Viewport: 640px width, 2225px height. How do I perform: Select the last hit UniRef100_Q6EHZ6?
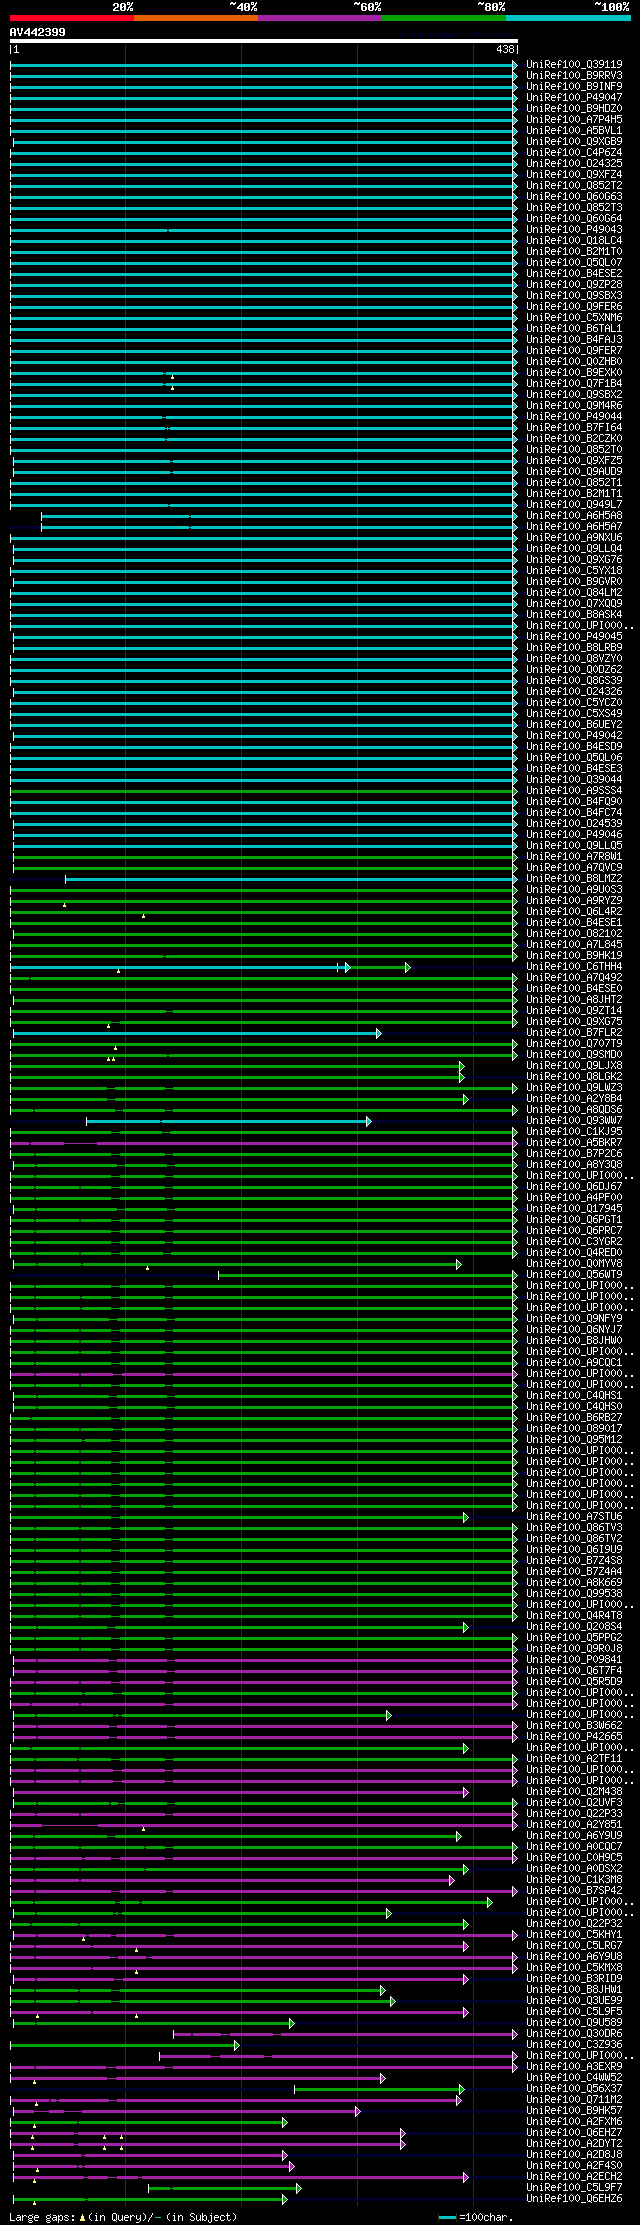pyautogui.click(x=574, y=2199)
